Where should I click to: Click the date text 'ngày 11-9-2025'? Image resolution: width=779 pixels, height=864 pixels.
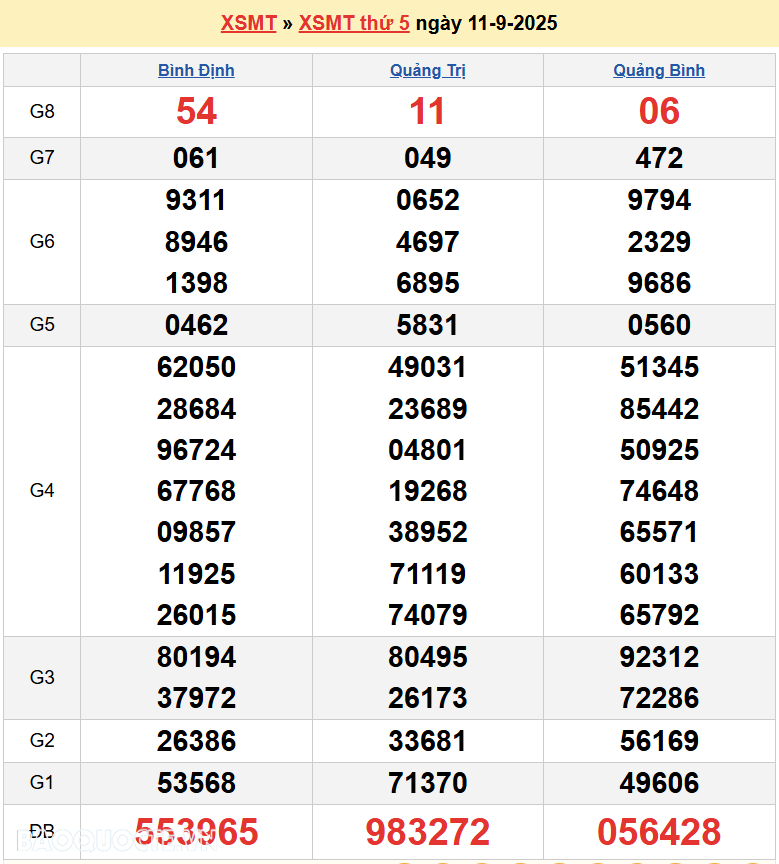tap(486, 23)
